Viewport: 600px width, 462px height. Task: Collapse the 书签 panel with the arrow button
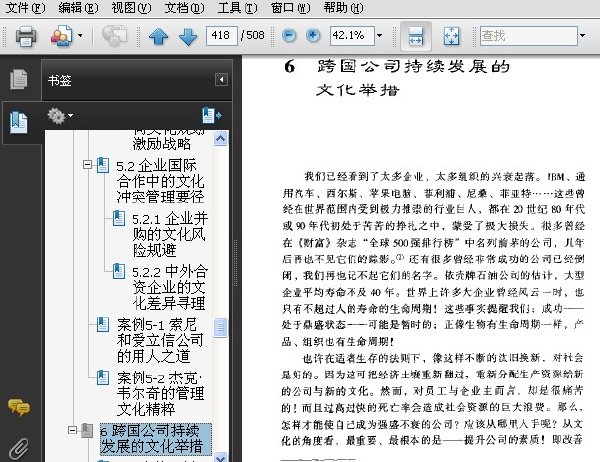221,80
